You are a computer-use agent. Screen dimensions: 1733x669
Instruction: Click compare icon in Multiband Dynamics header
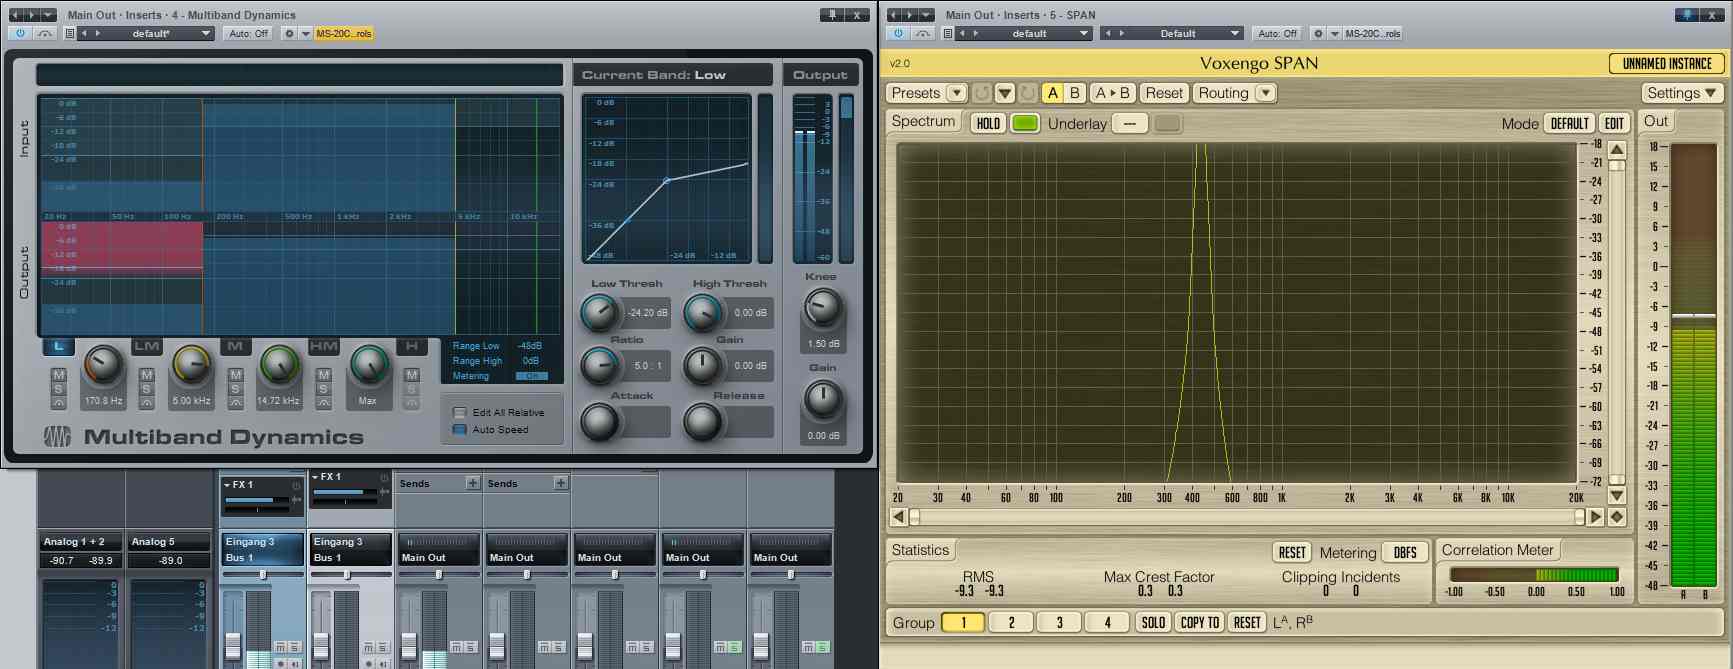click(44, 33)
